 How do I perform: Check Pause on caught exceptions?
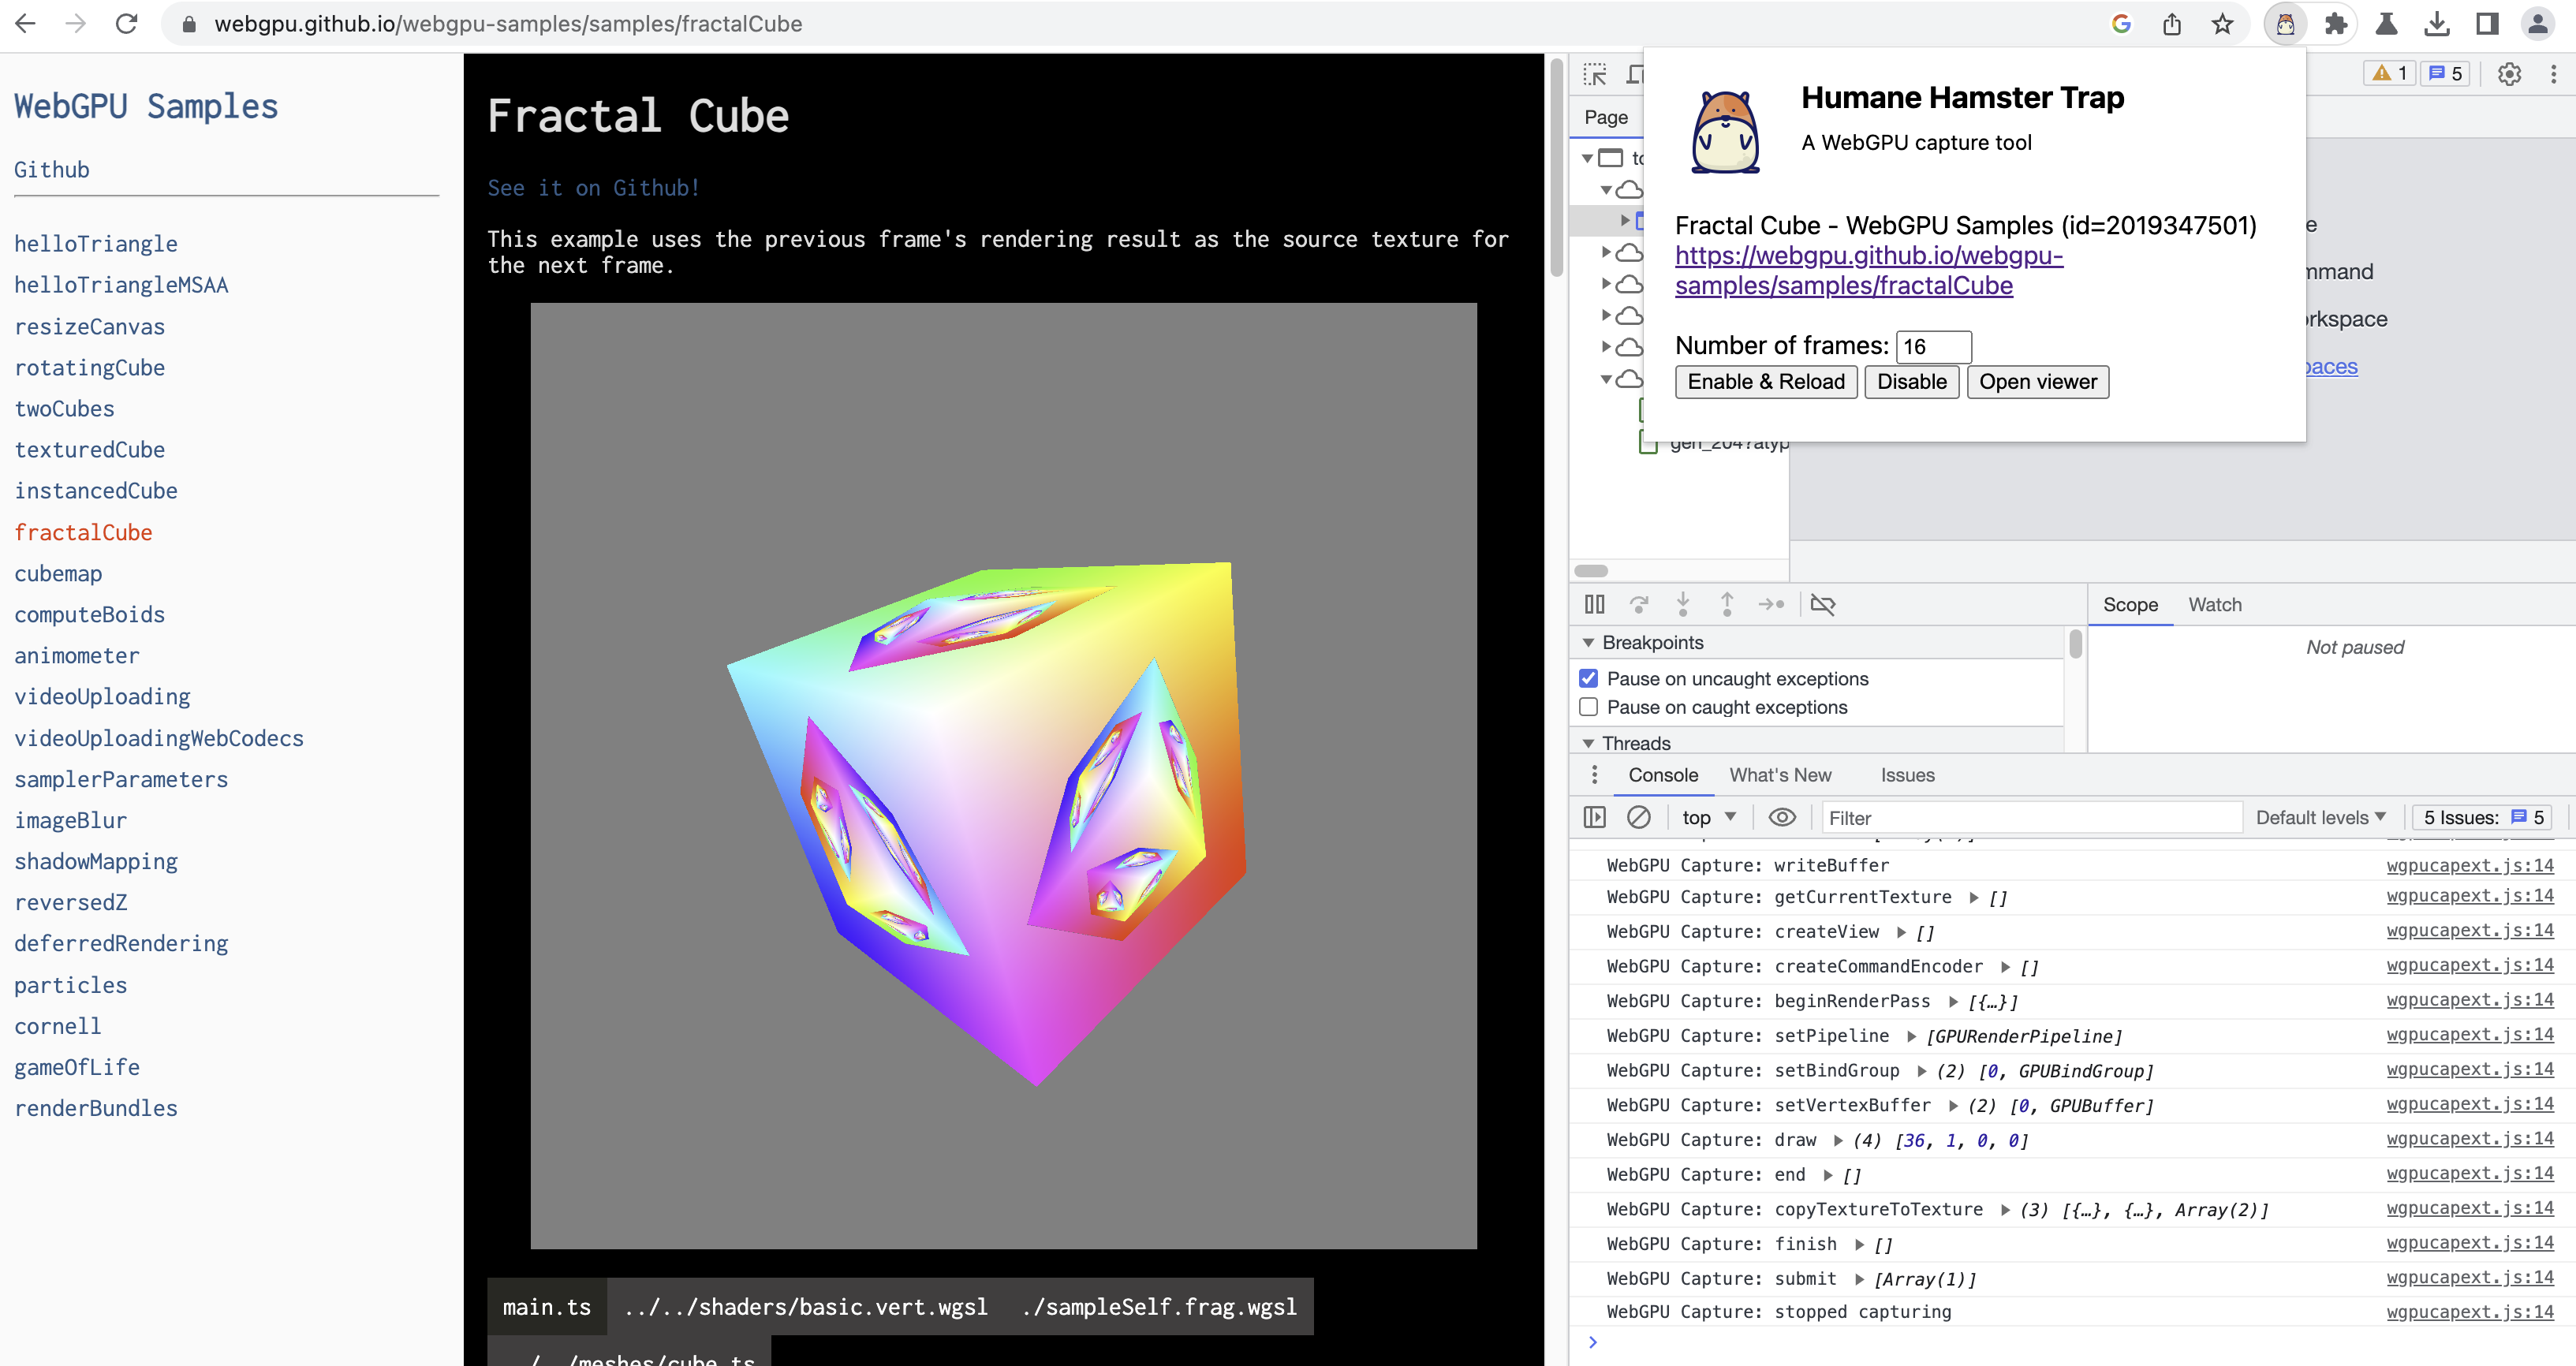tap(1589, 707)
